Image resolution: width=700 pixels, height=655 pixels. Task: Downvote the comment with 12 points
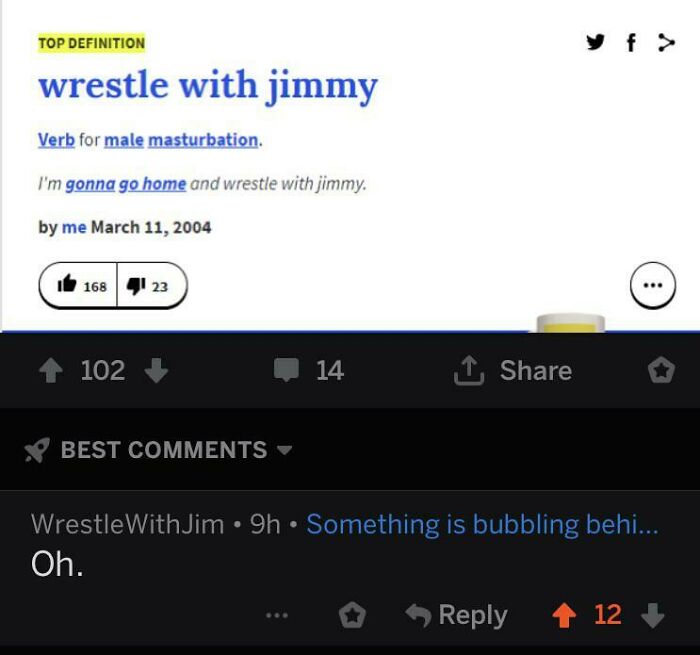(x=653, y=615)
